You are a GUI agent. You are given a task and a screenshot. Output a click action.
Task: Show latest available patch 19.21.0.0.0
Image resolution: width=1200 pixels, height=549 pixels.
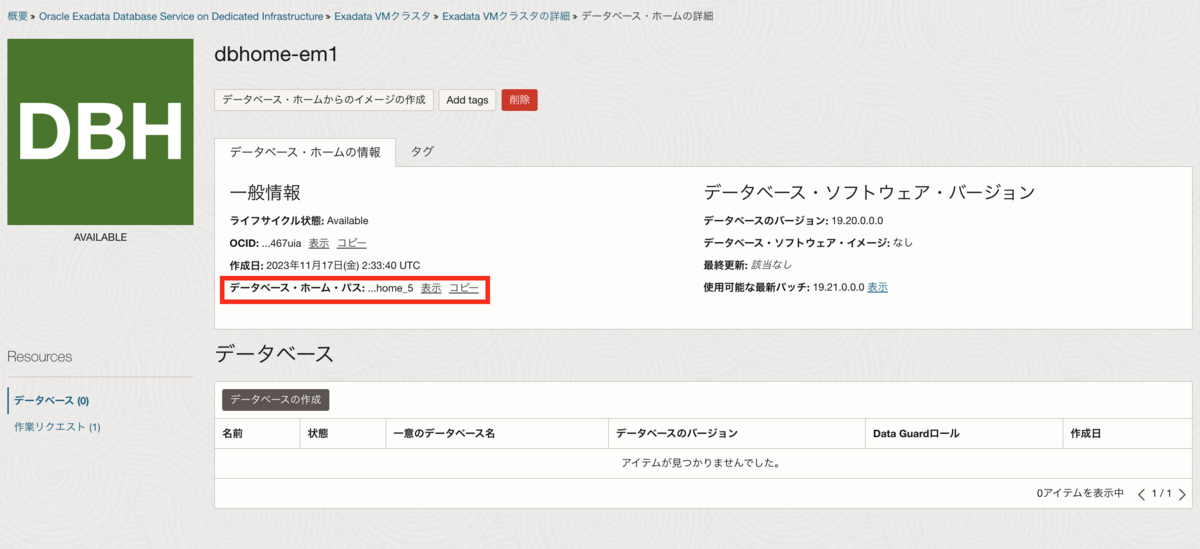pos(877,288)
